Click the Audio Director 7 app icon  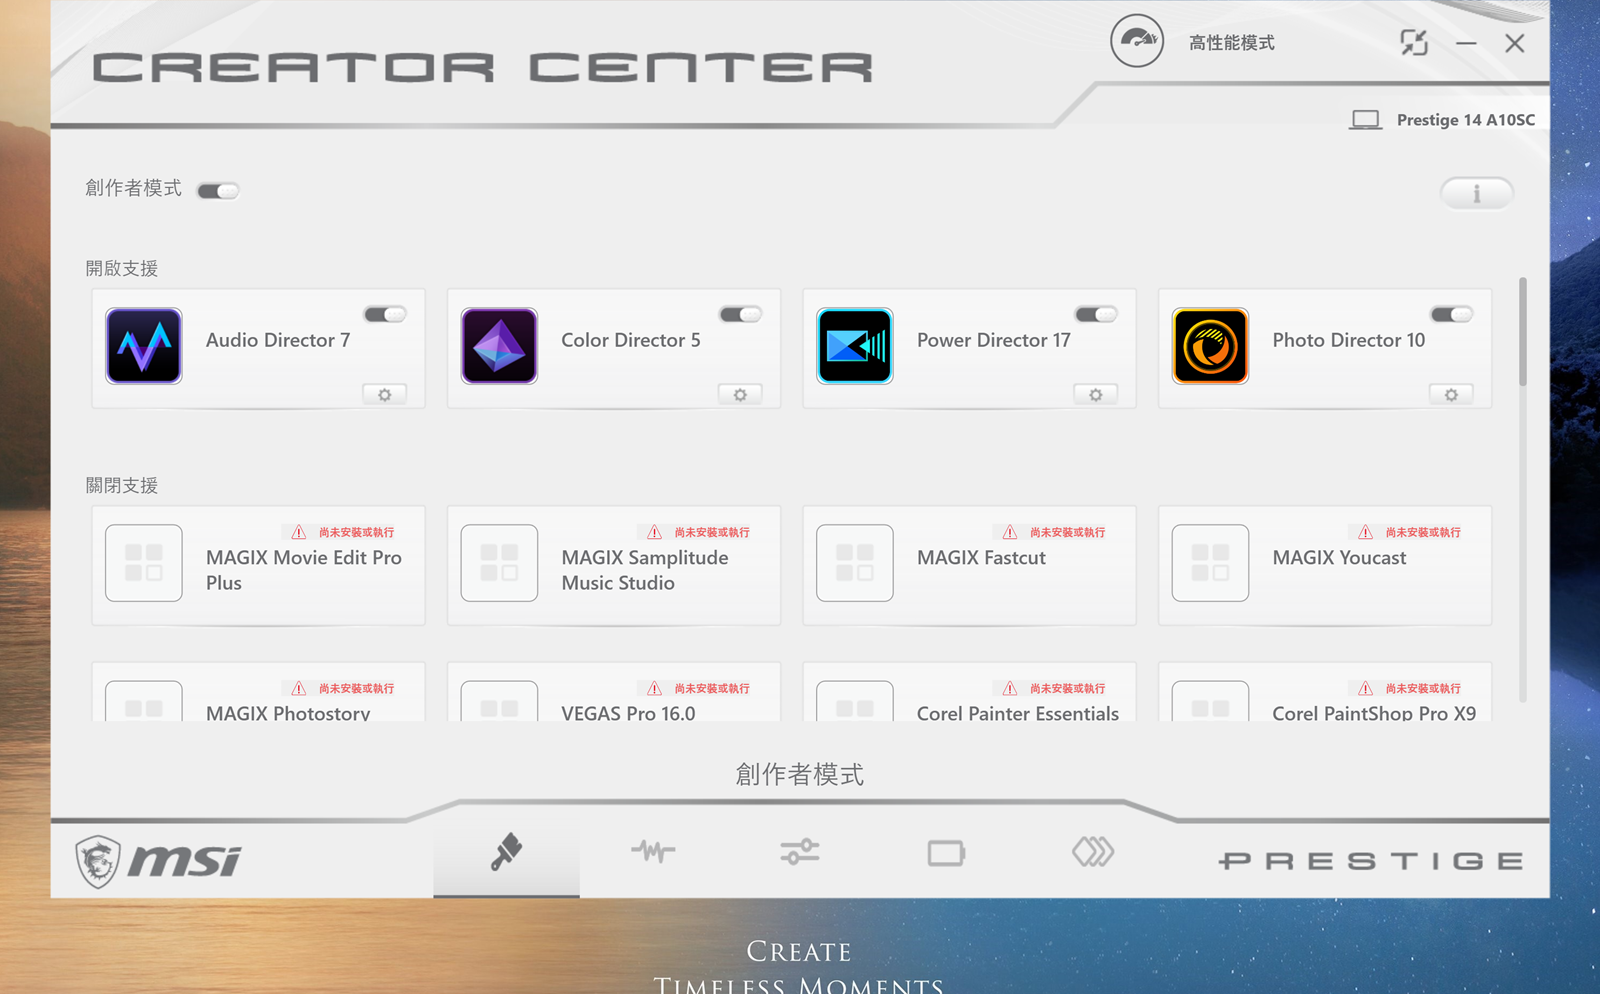tap(144, 346)
